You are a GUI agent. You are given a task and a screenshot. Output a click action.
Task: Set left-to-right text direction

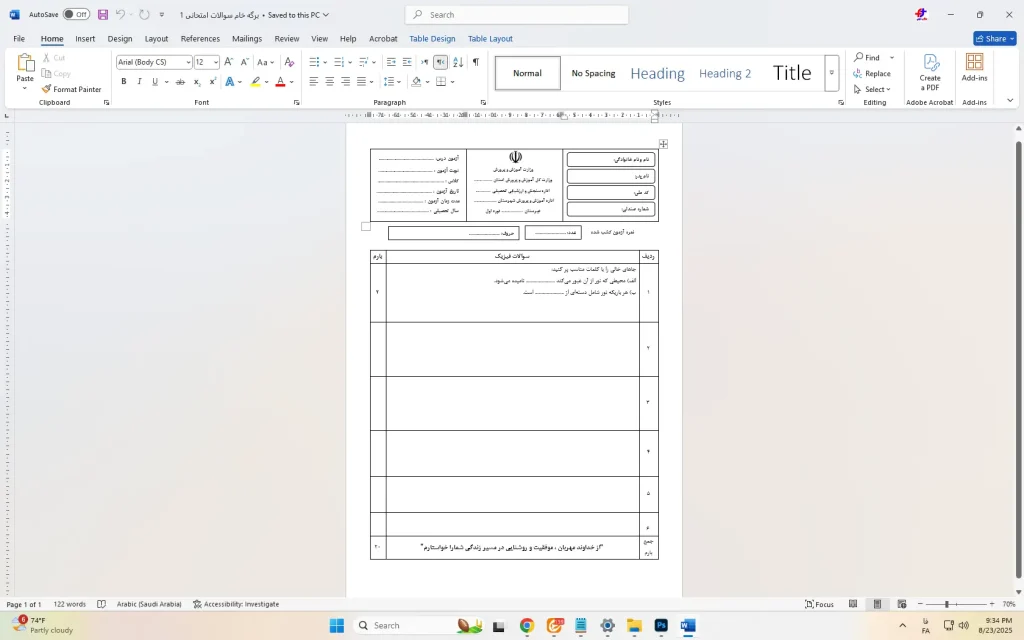pos(424,62)
